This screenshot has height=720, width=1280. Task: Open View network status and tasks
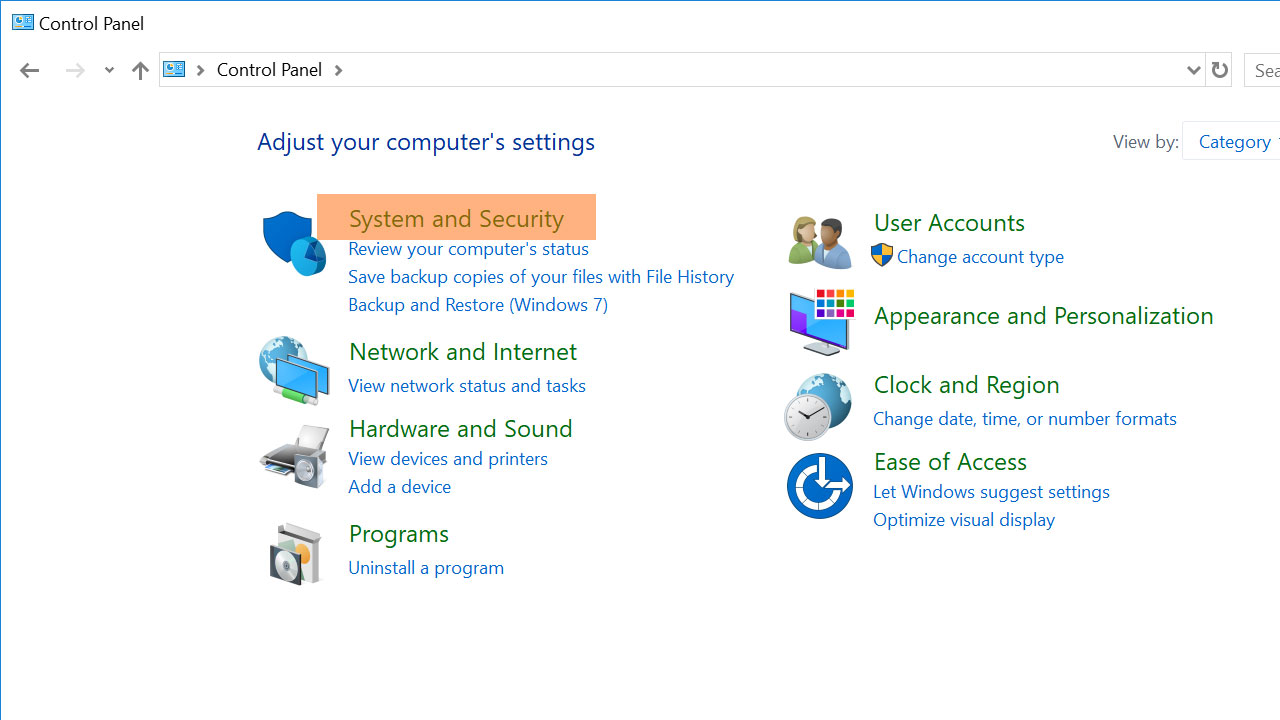point(467,385)
